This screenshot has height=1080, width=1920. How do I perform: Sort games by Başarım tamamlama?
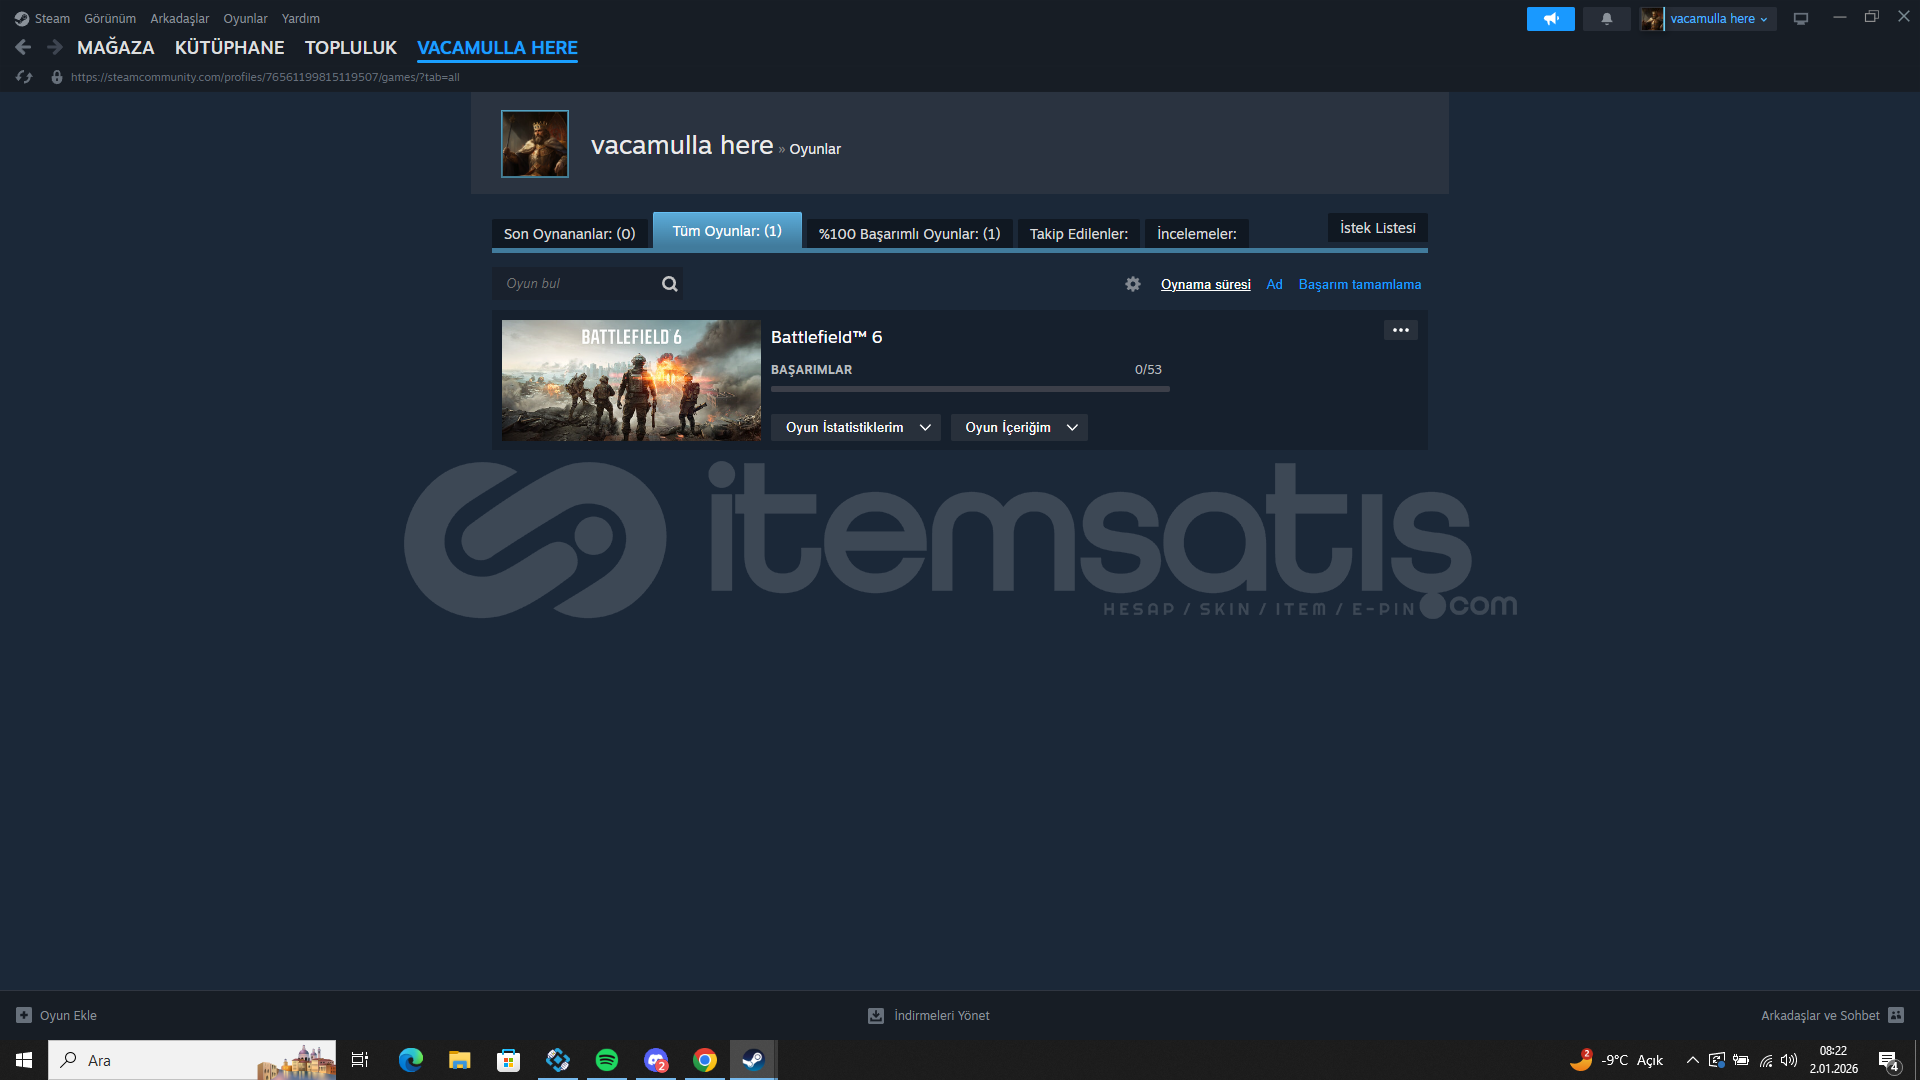tap(1359, 285)
